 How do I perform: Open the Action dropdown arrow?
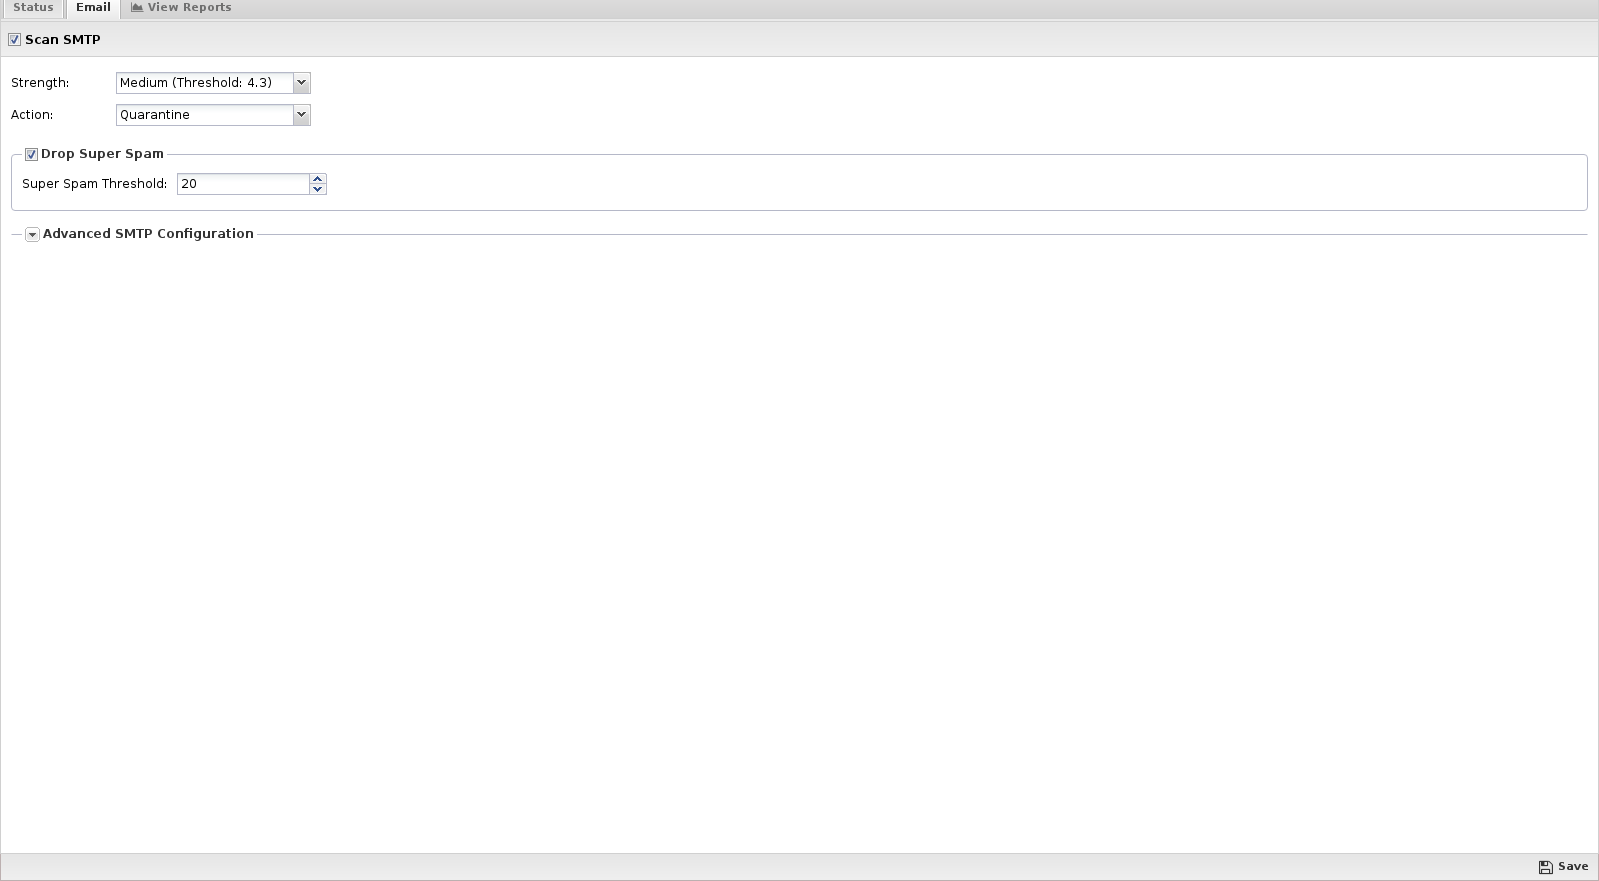301,115
